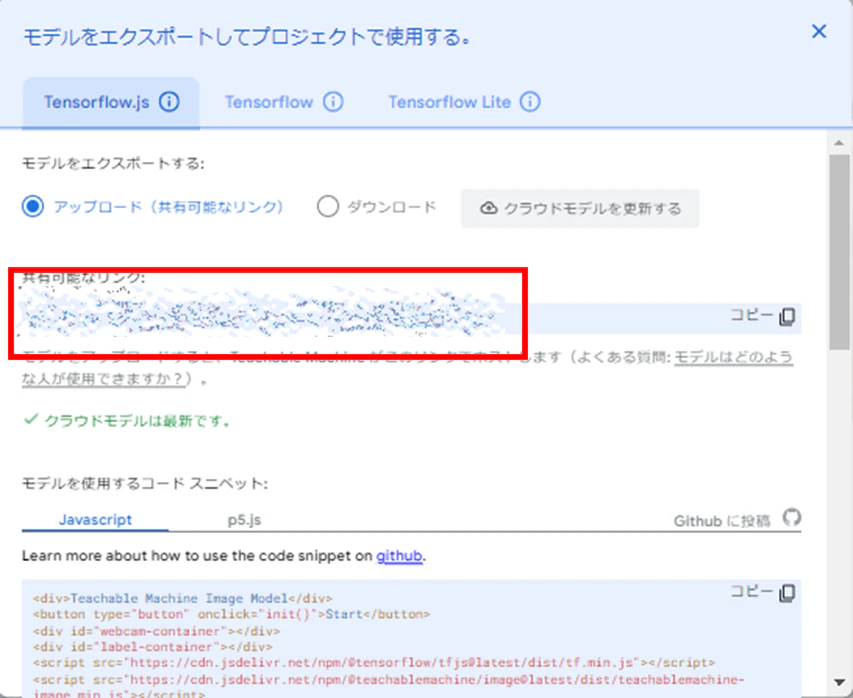Click the scrollbar down arrow
The width and height of the screenshot is (853, 698).
point(839,682)
